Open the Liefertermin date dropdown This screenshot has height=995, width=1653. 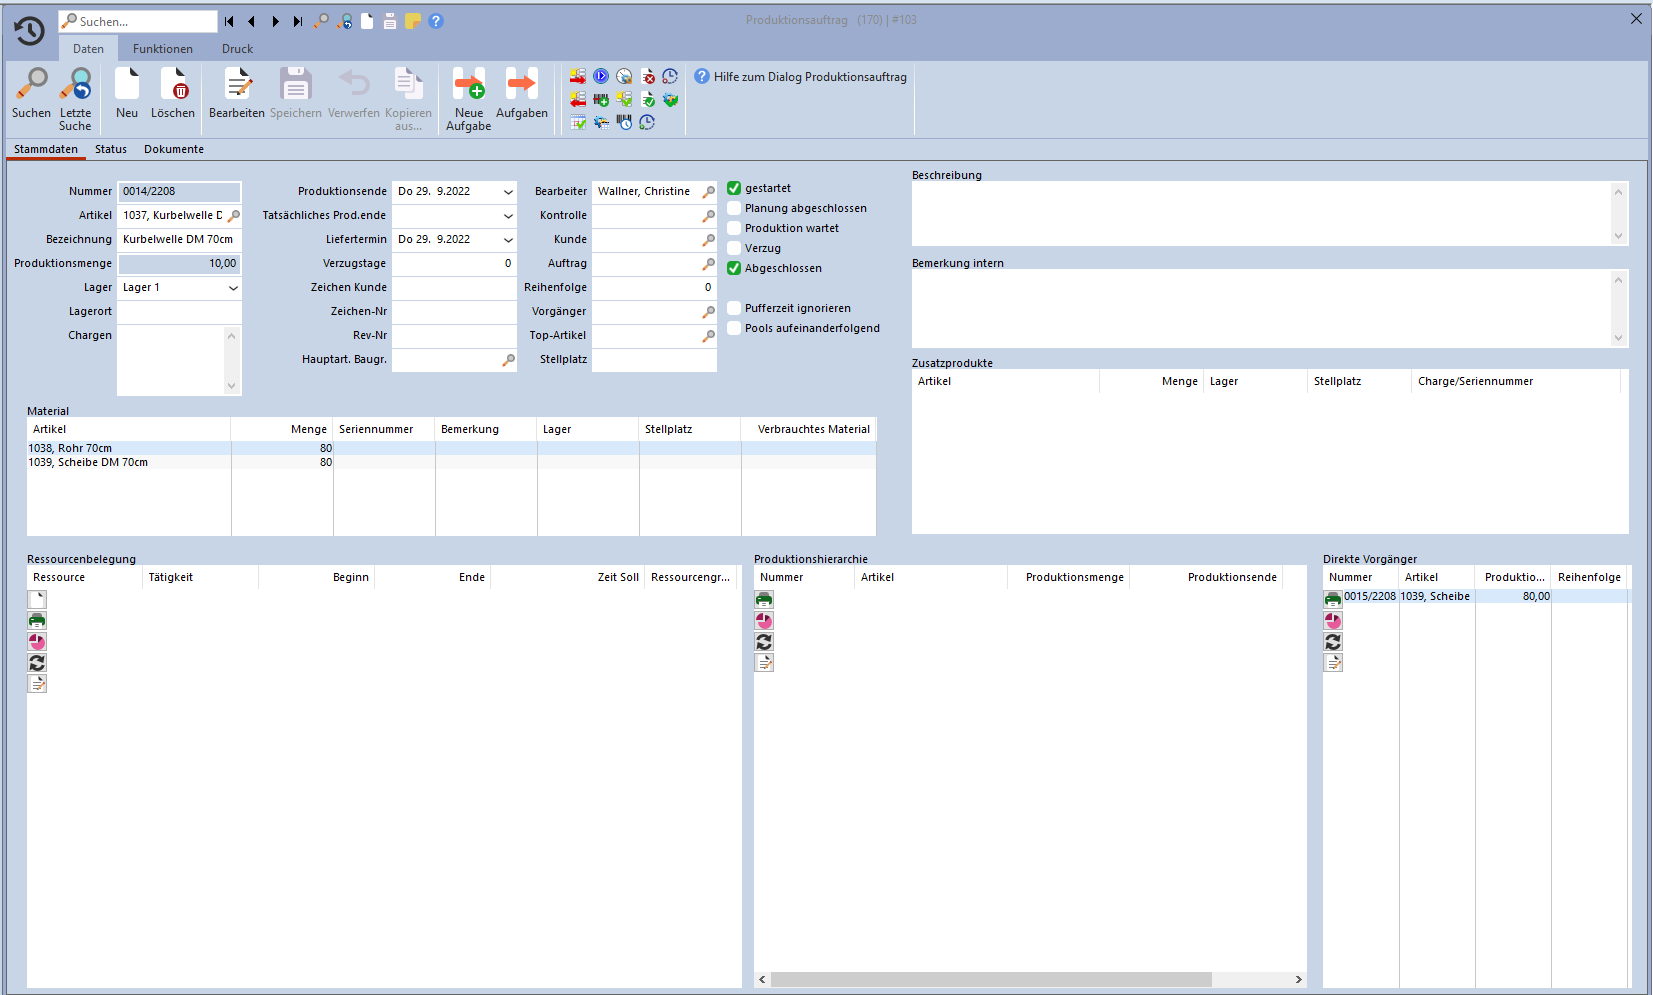508,240
